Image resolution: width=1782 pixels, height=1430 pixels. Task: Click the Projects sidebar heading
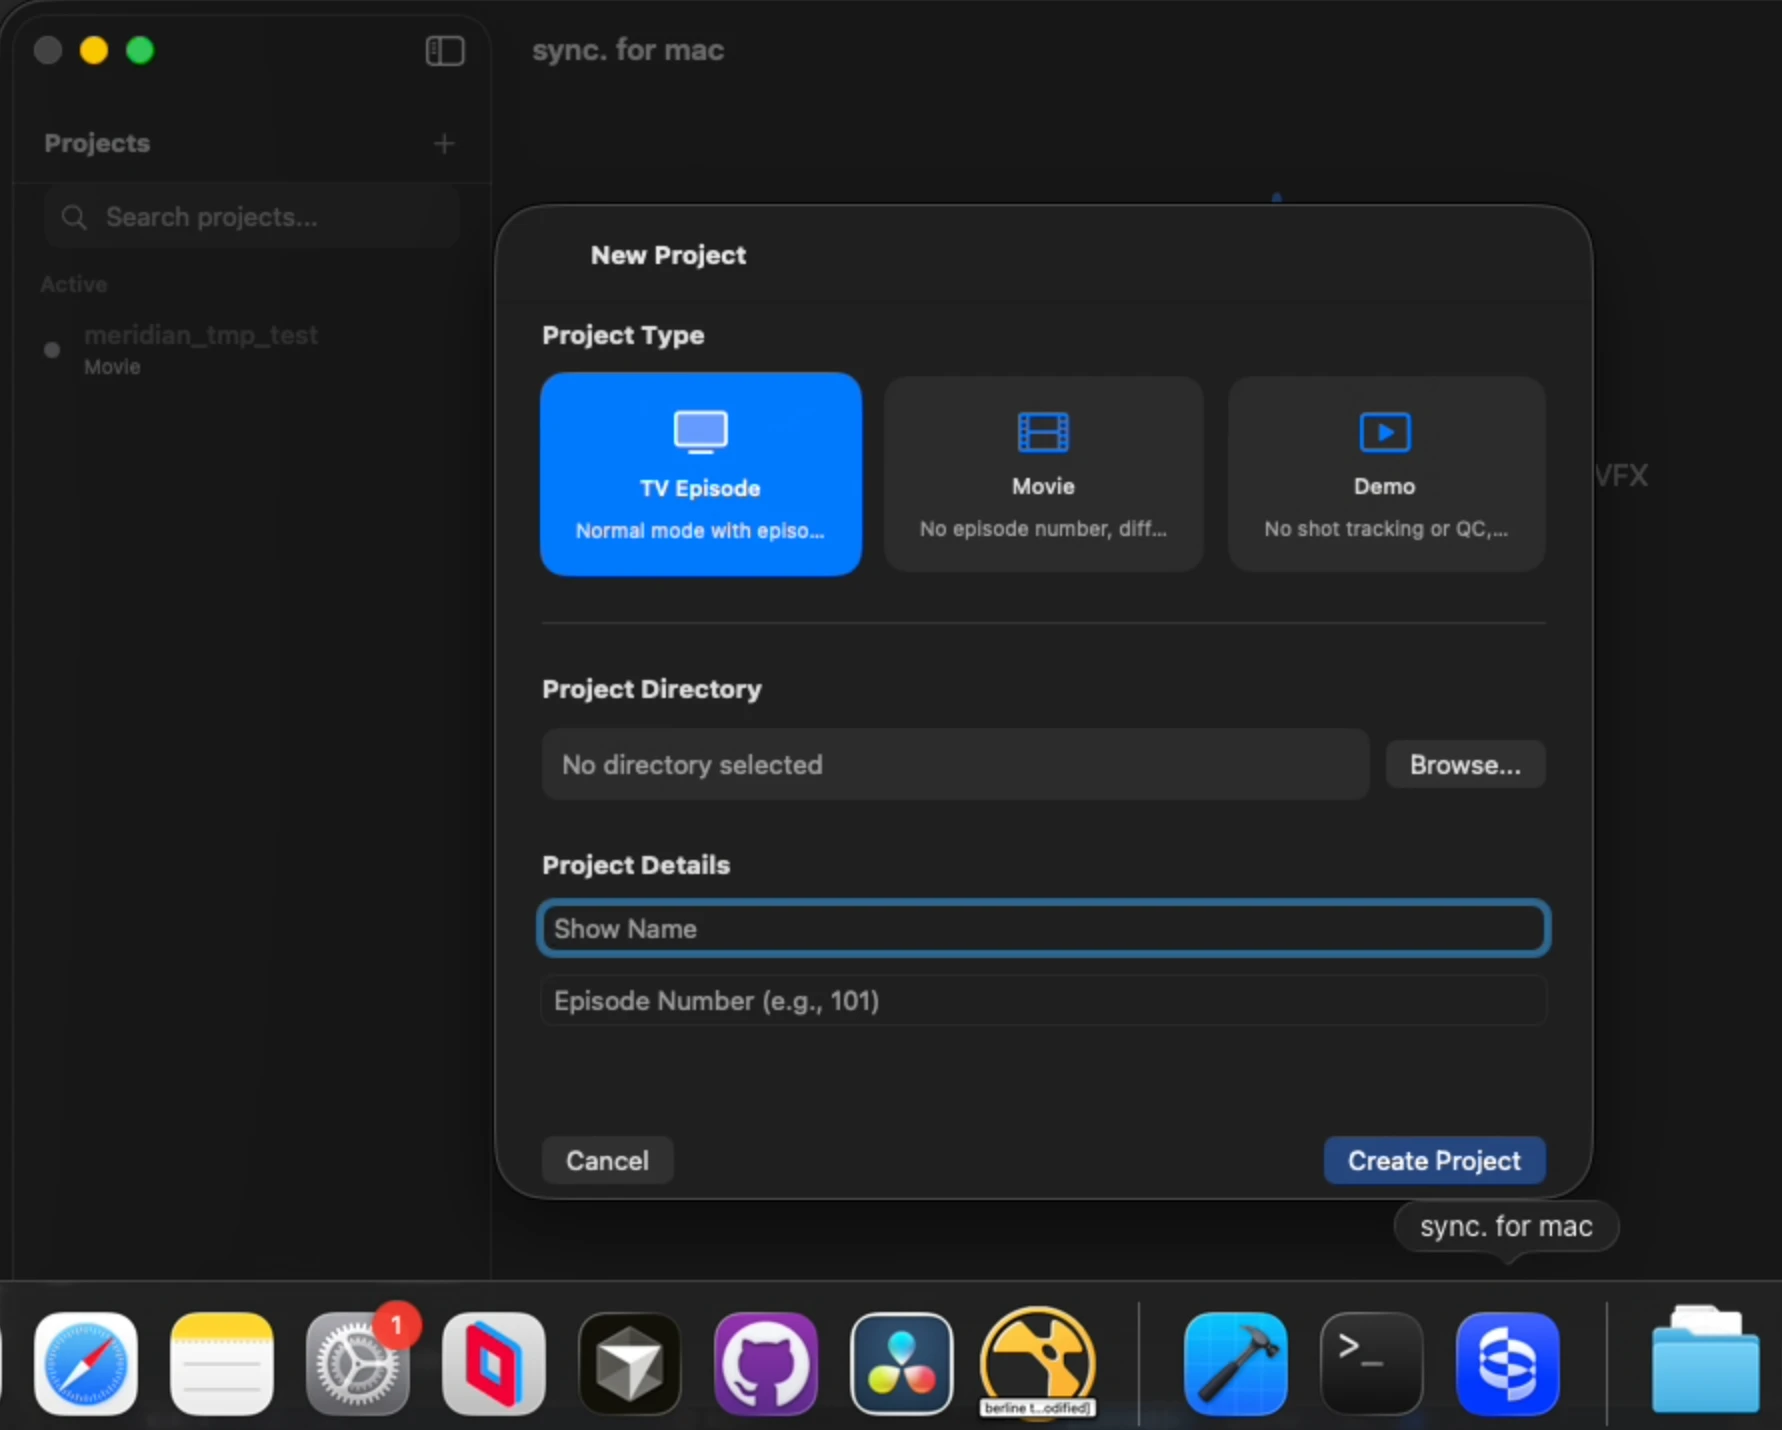(x=97, y=144)
